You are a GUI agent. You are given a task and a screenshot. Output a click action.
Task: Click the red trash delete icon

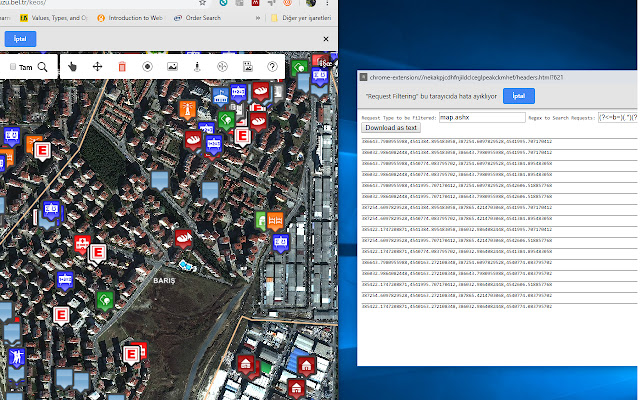pos(122,66)
